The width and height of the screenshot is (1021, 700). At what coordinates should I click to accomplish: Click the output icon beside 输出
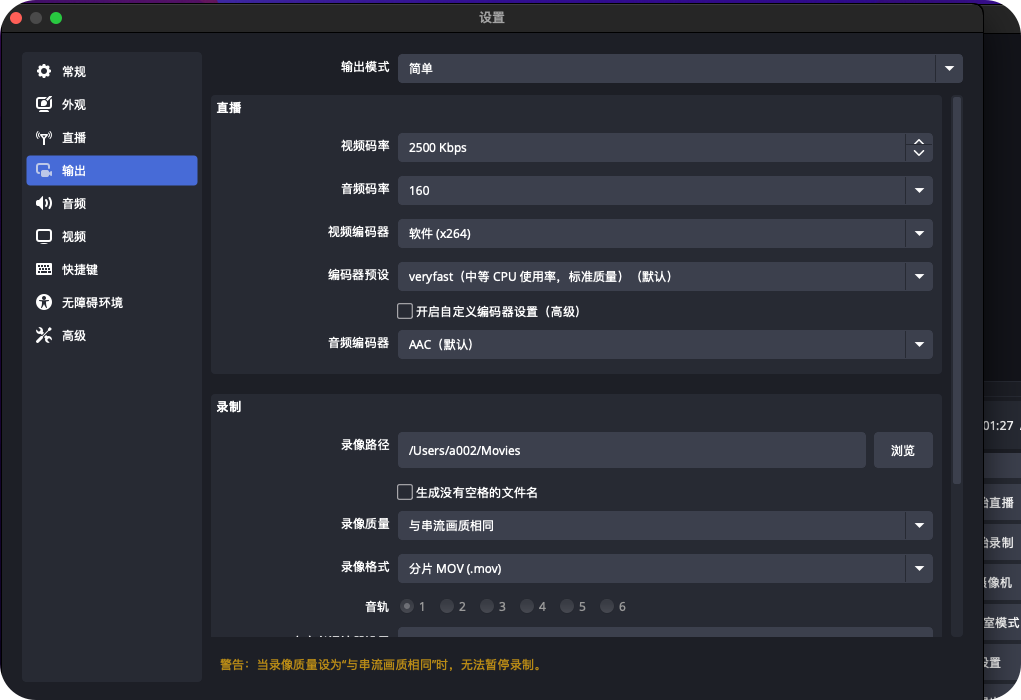click(44, 171)
